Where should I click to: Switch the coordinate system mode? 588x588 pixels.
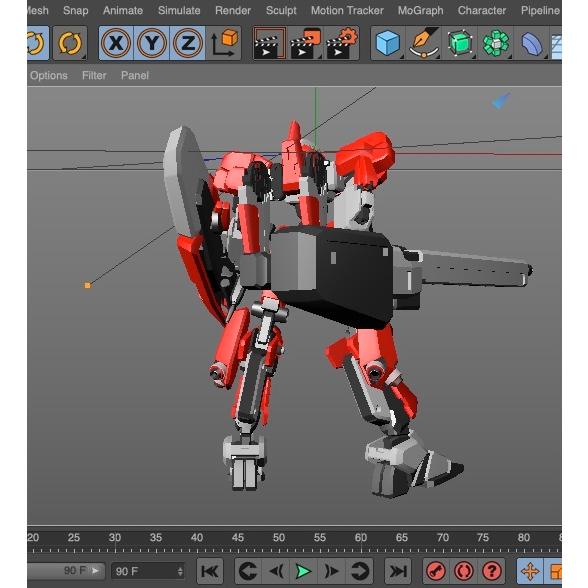pyautogui.click(x=224, y=43)
